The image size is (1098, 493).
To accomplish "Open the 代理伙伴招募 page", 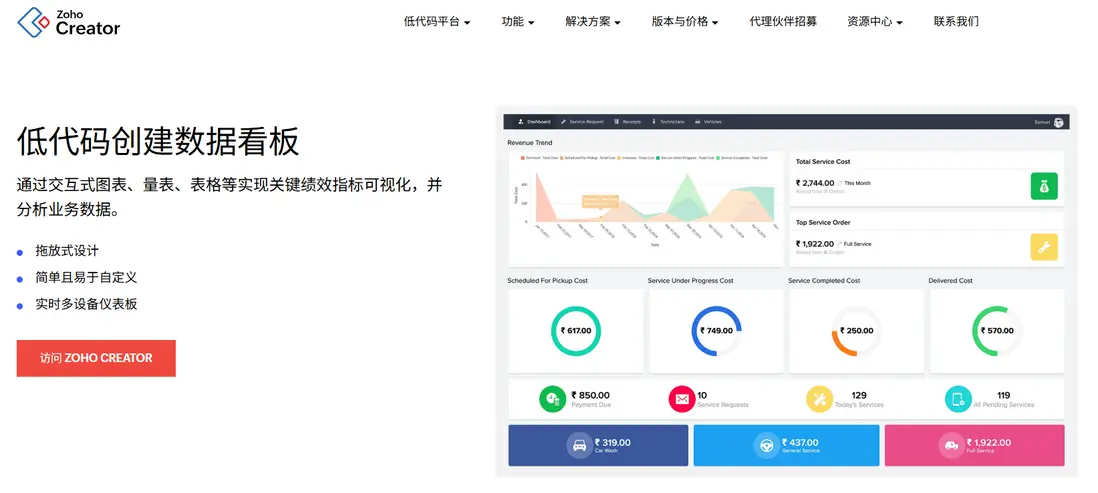I will (x=783, y=22).
